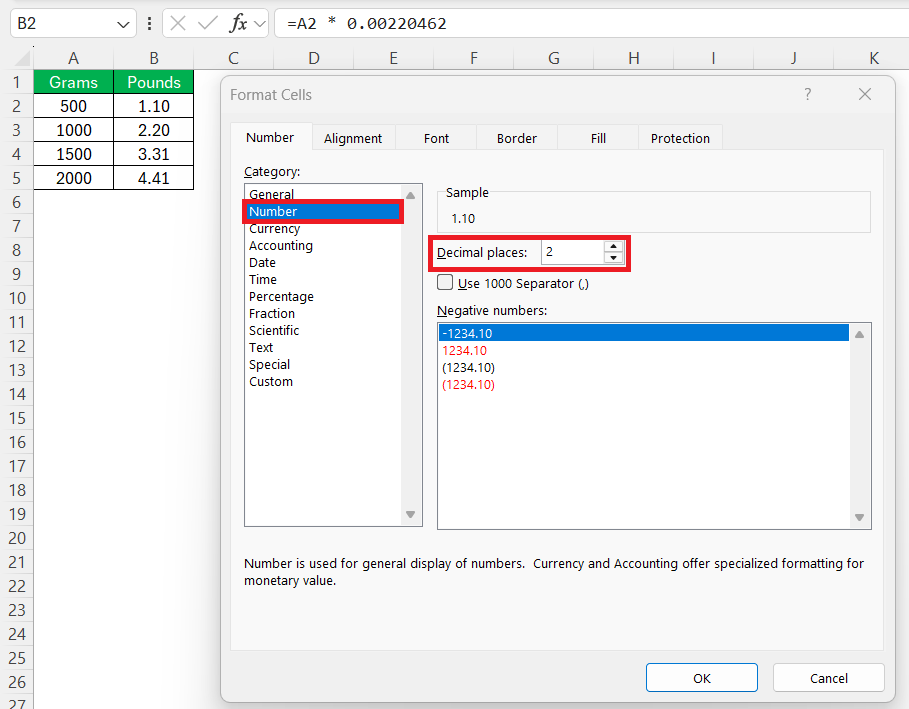Click Category list scroll down arrow

click(410, 515)
